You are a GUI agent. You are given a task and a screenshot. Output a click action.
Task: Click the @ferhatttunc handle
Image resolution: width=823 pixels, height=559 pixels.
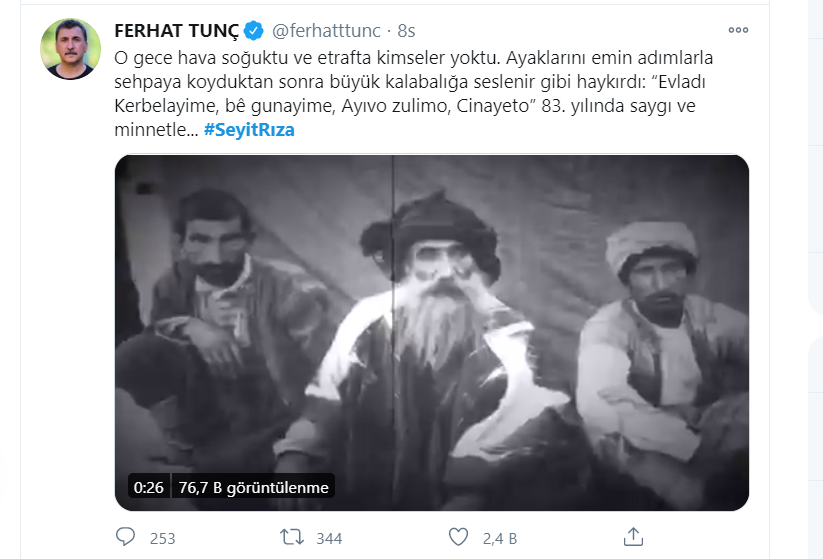(x=326, y=31)
